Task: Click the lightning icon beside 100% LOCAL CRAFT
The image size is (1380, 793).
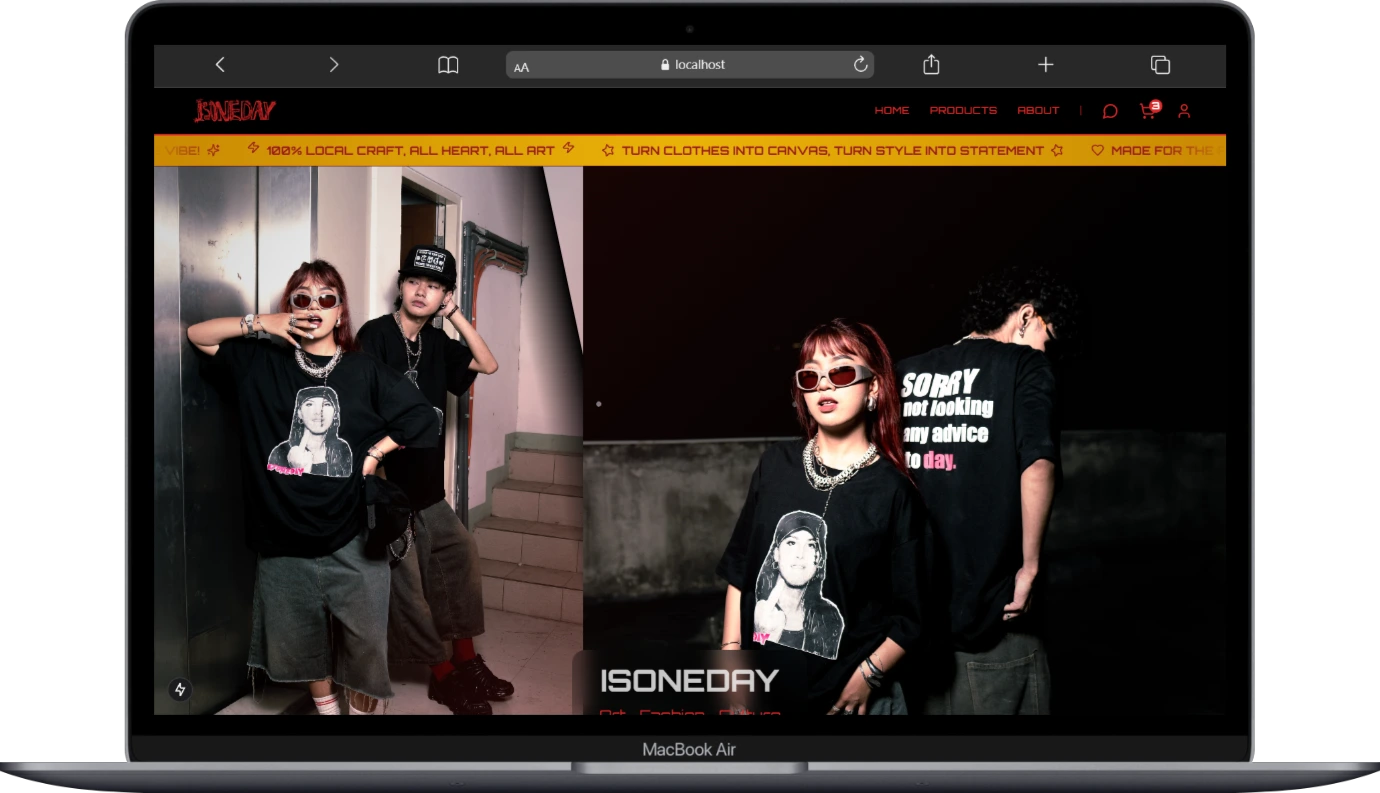Action: coord(252,149)
